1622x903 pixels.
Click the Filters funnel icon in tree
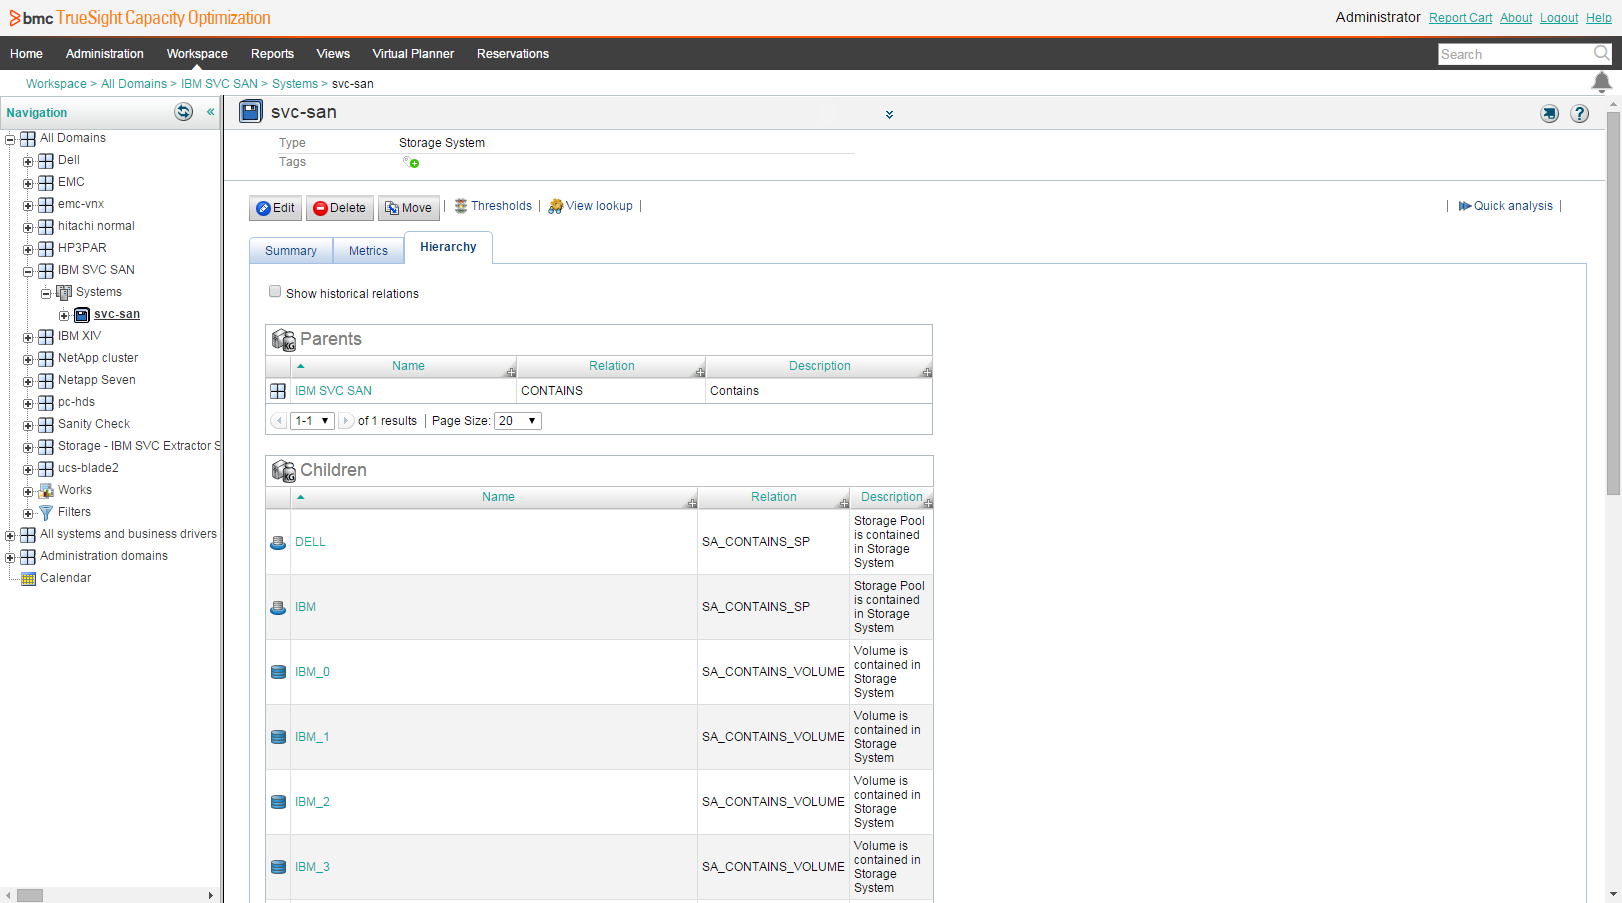46,512
